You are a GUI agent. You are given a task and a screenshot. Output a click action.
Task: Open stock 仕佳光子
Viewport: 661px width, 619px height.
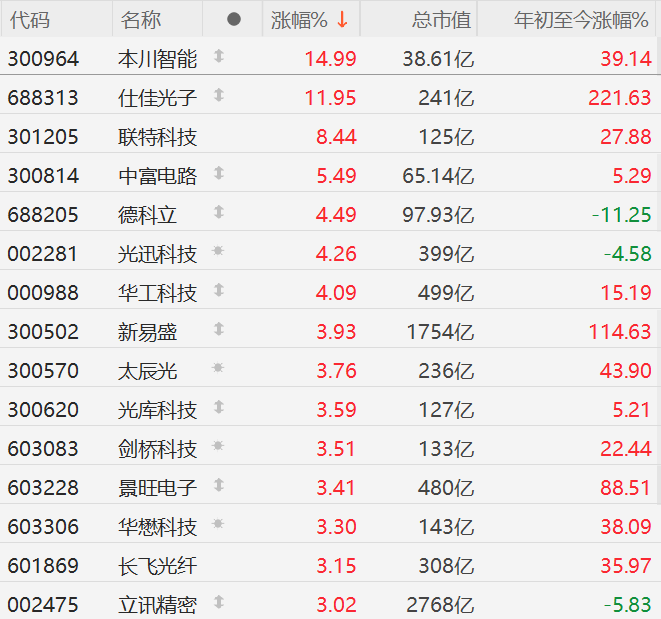pyautogui.click(x=157, y=98)
